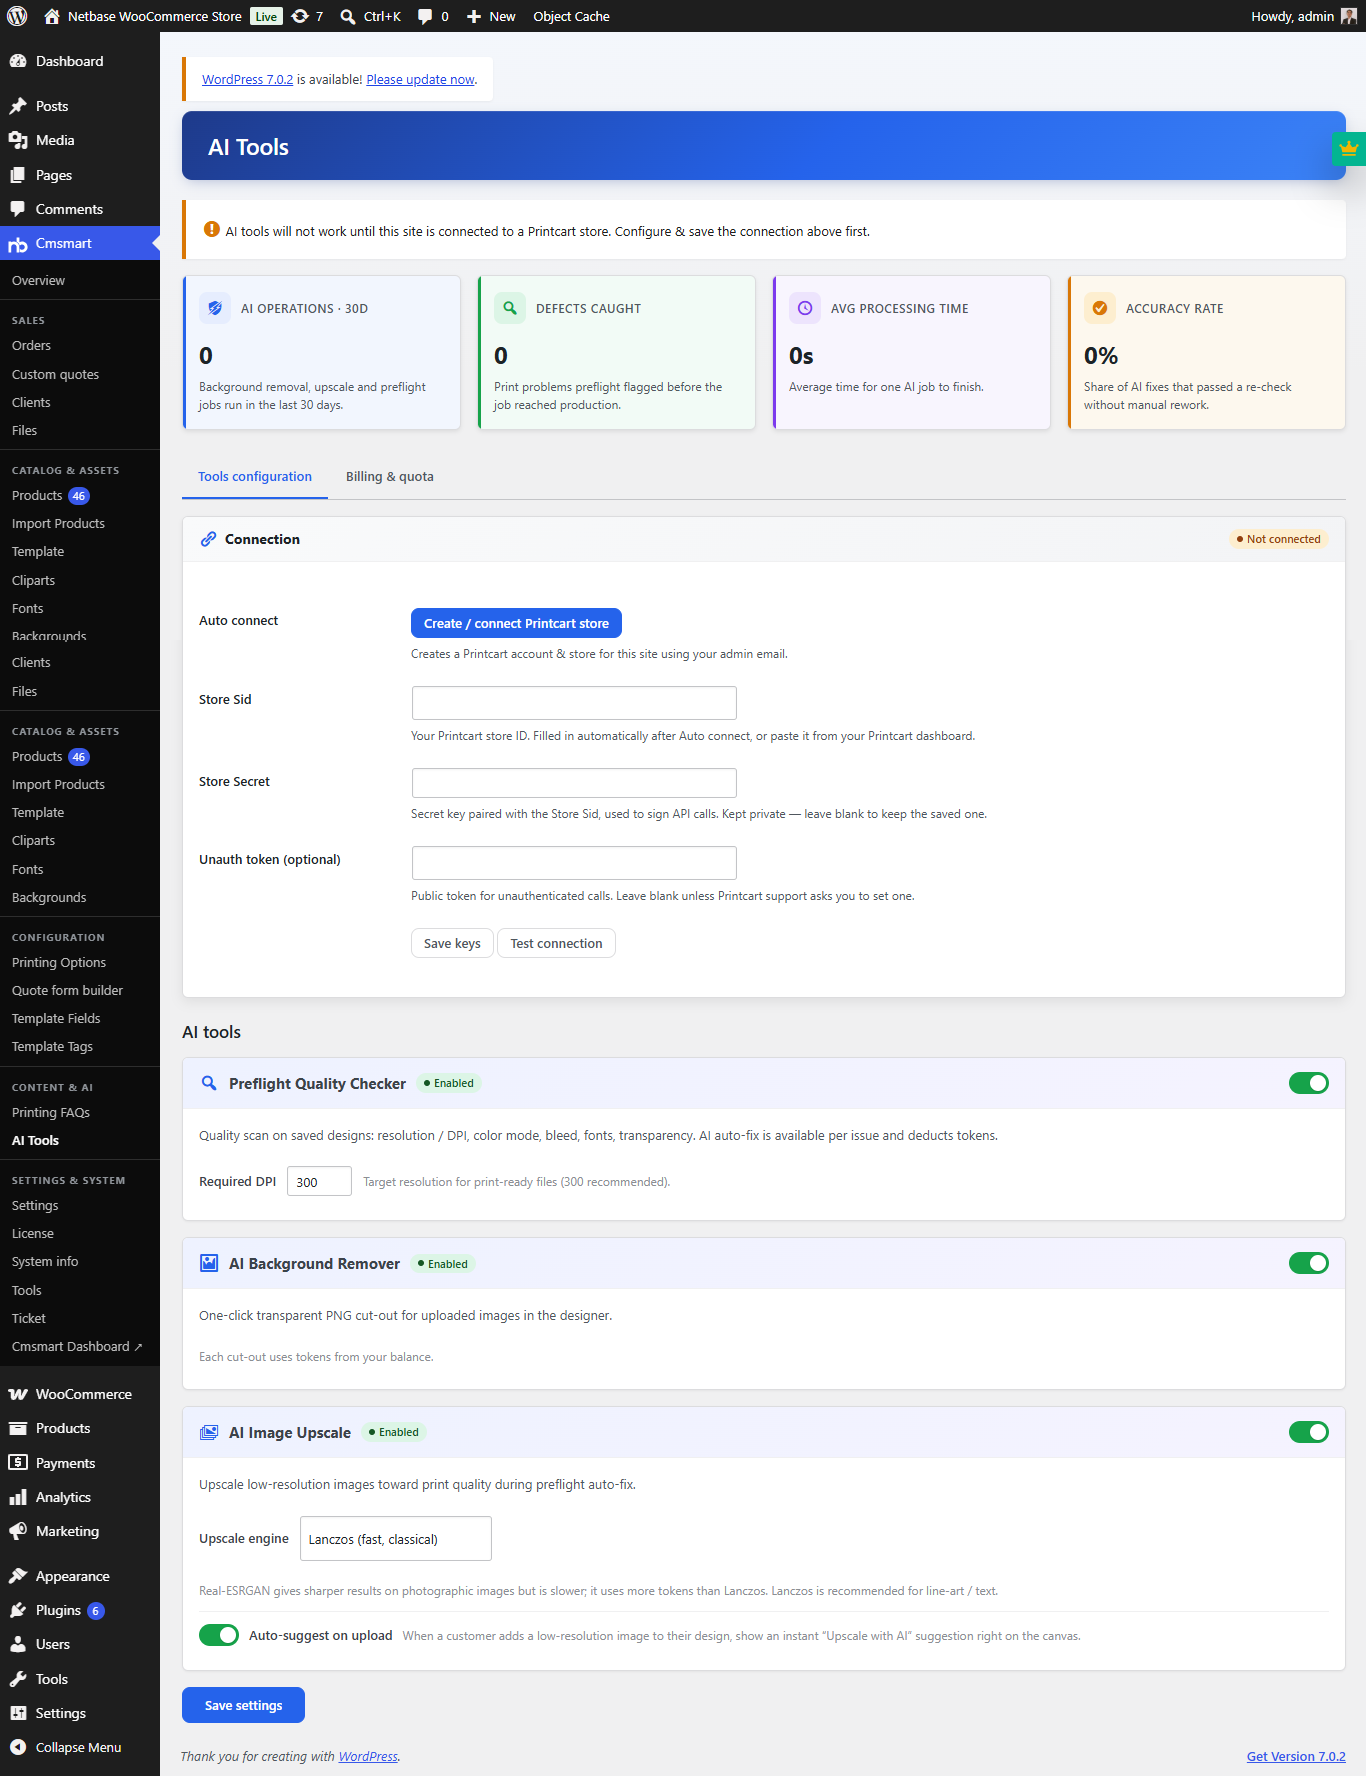The height and width of the screenshot is (1776, 1366).
Task: Disable the Preflight Quality Checker toggle
Action: point(1309,1083)
